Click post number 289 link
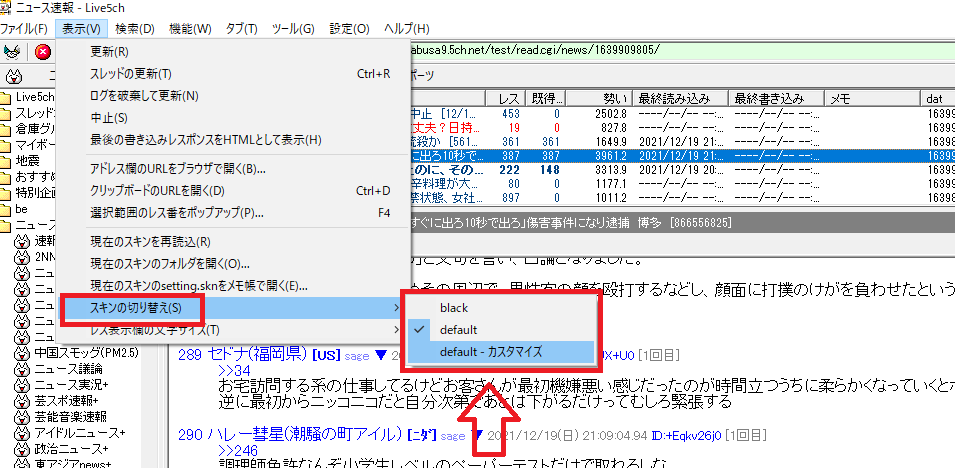The width and height of the screenshot is (955, 468). (x=190, y=355)
